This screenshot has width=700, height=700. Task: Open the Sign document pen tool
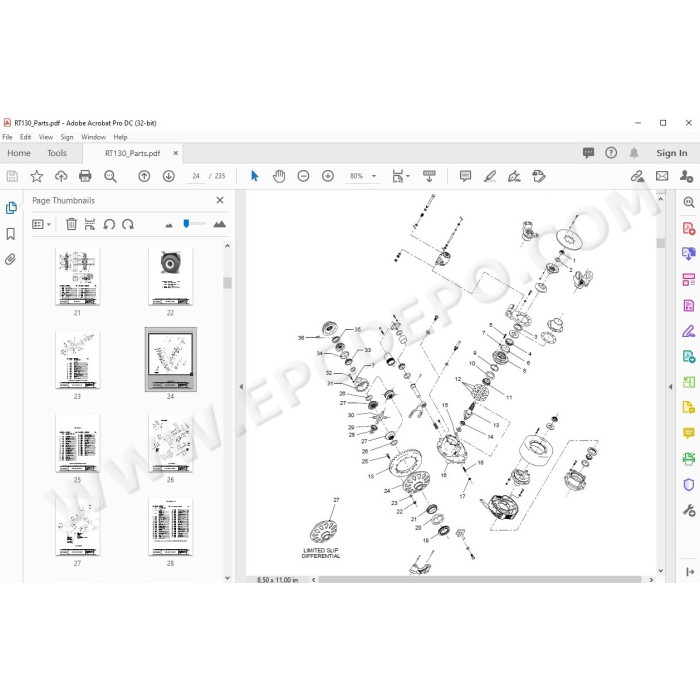514,176
